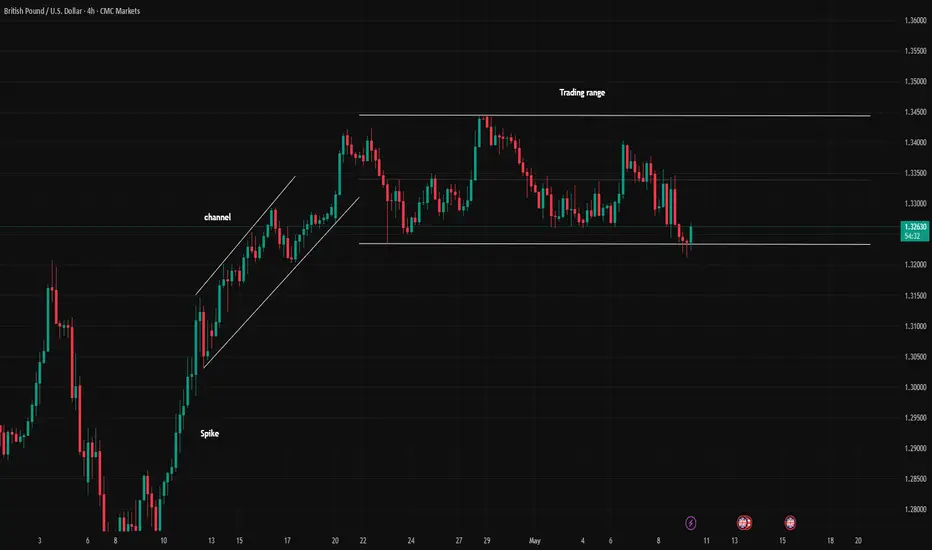Screen dimensions: 932x550
Task: Click the date 22 on time axis
Action: tap(363, 540)
